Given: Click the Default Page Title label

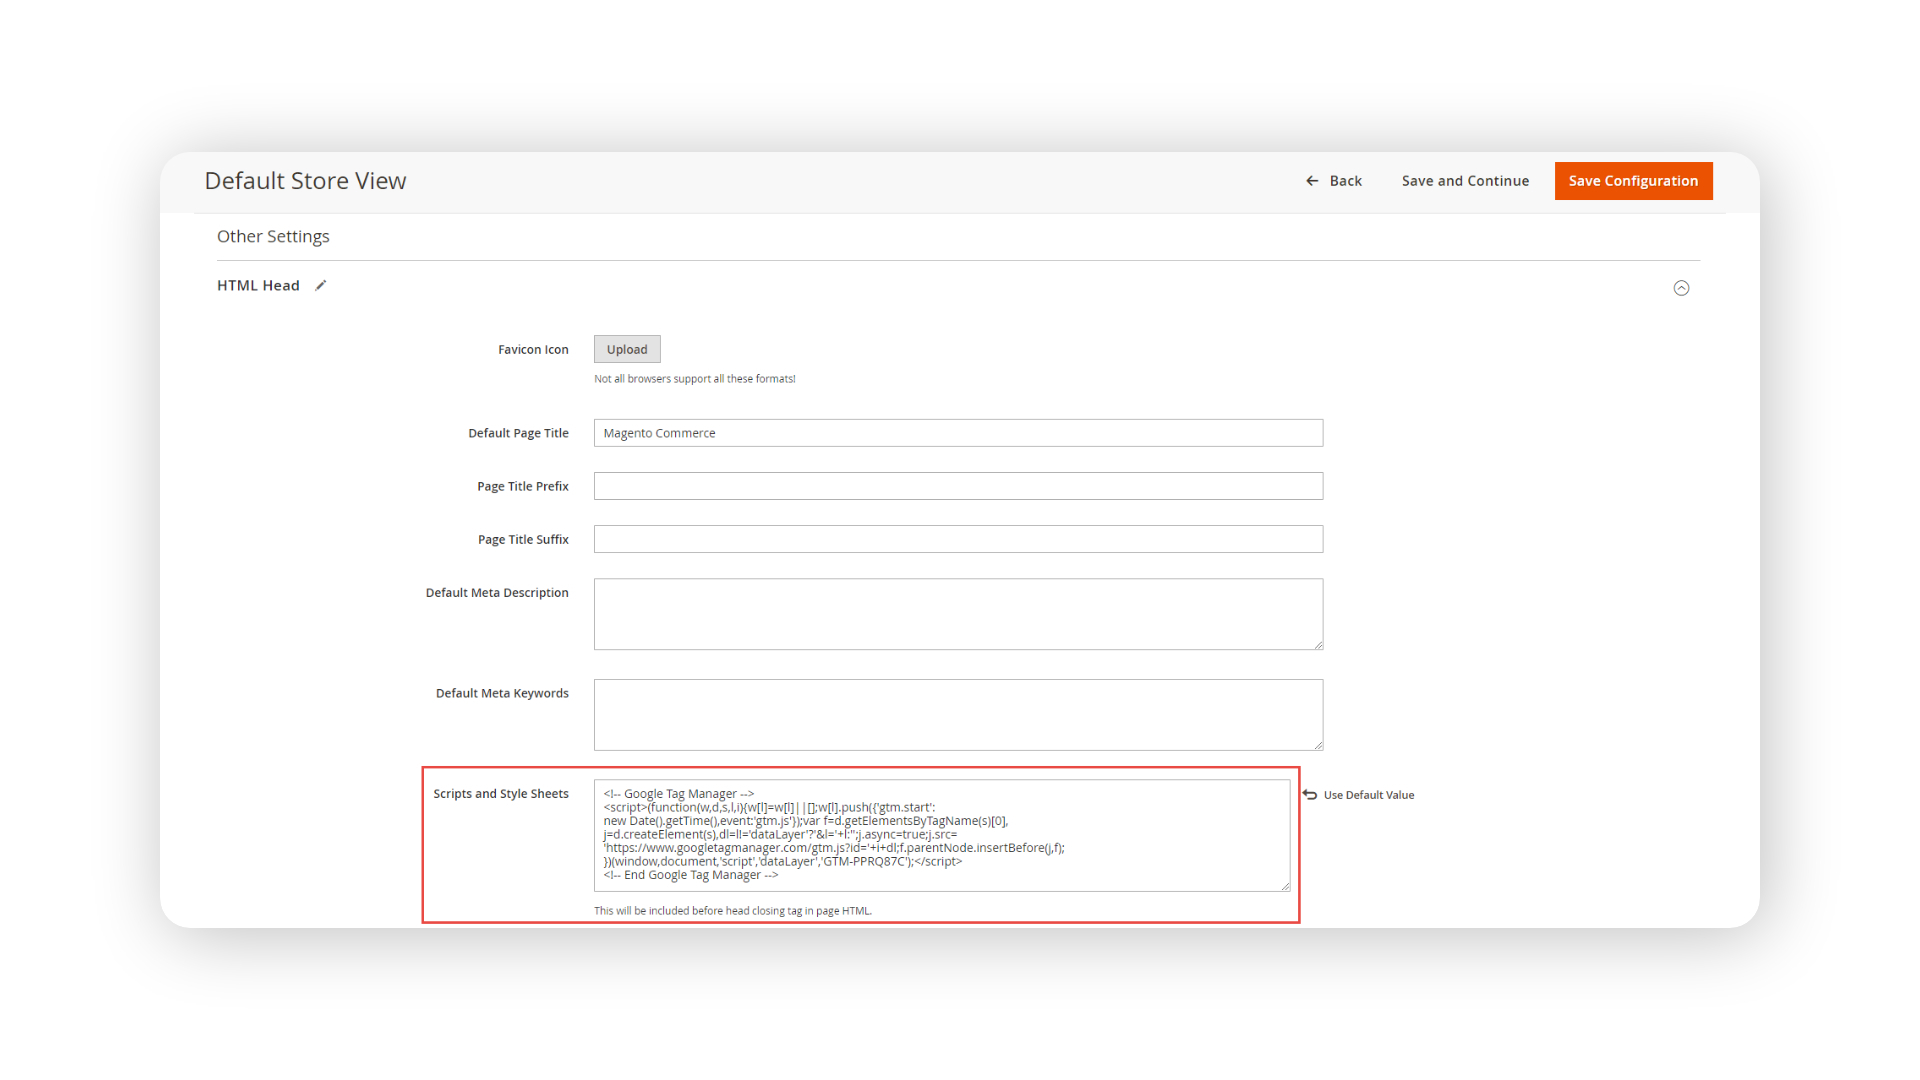Looking at the screenshot, I should pyautogui.click(x=518, y=433).
